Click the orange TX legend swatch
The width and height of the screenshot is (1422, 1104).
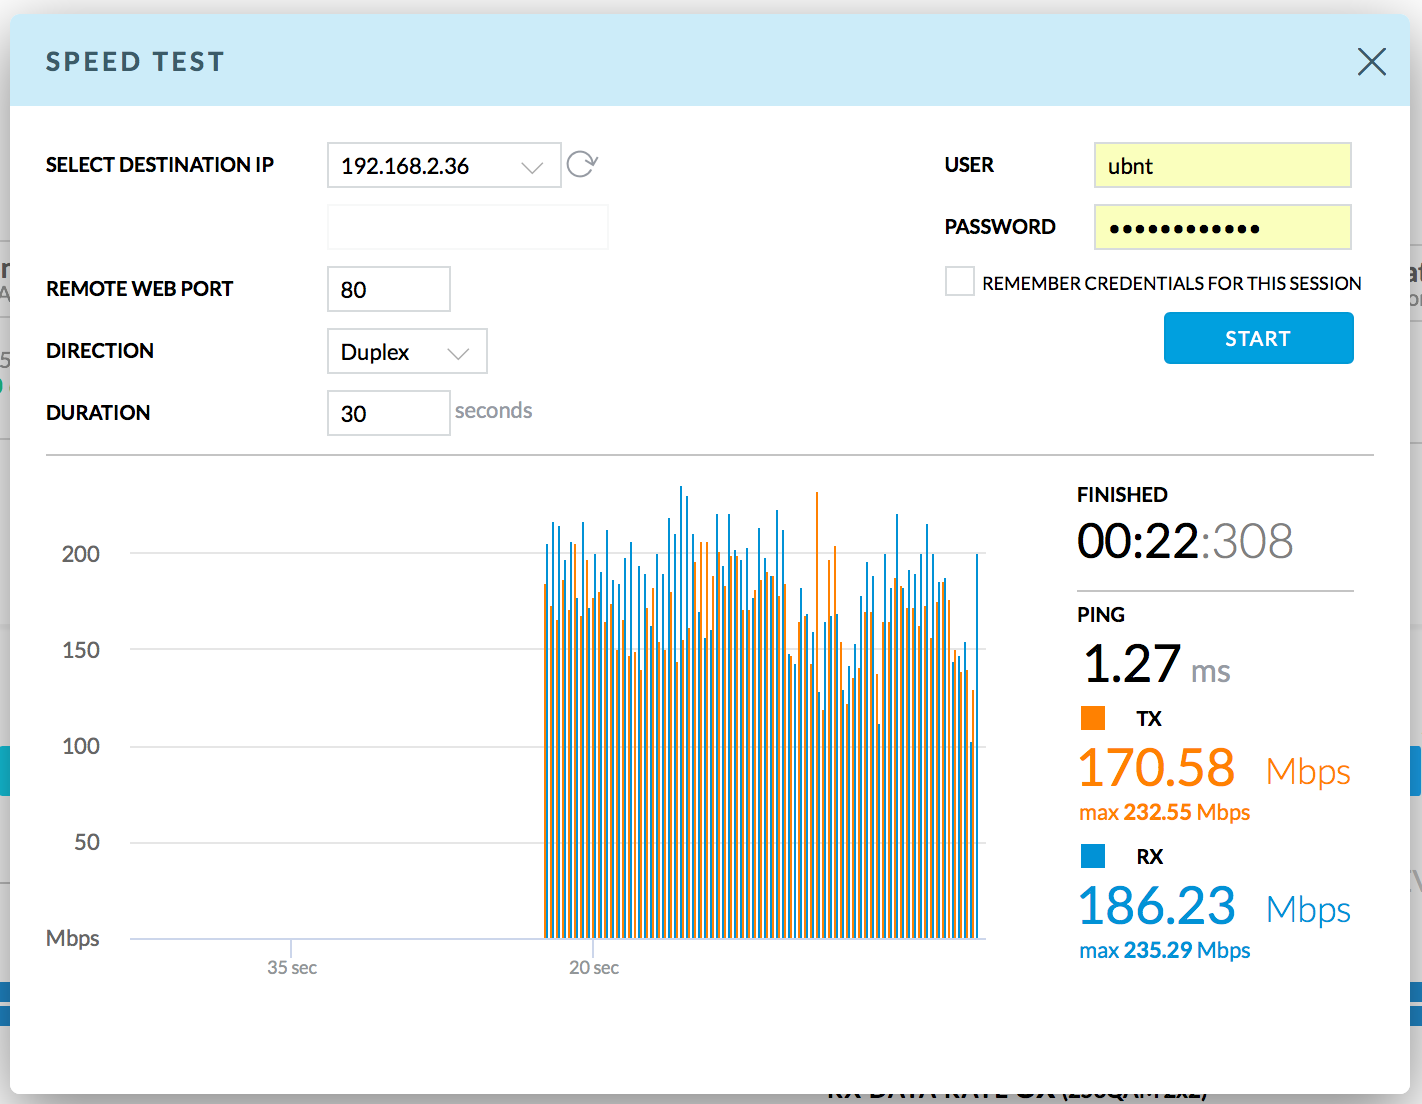click(1093, 718)
